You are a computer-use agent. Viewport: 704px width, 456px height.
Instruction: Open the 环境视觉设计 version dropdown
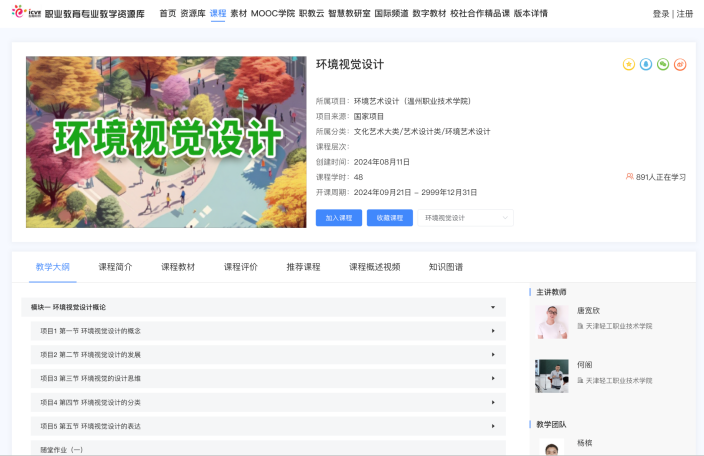[x=465, y=217]
